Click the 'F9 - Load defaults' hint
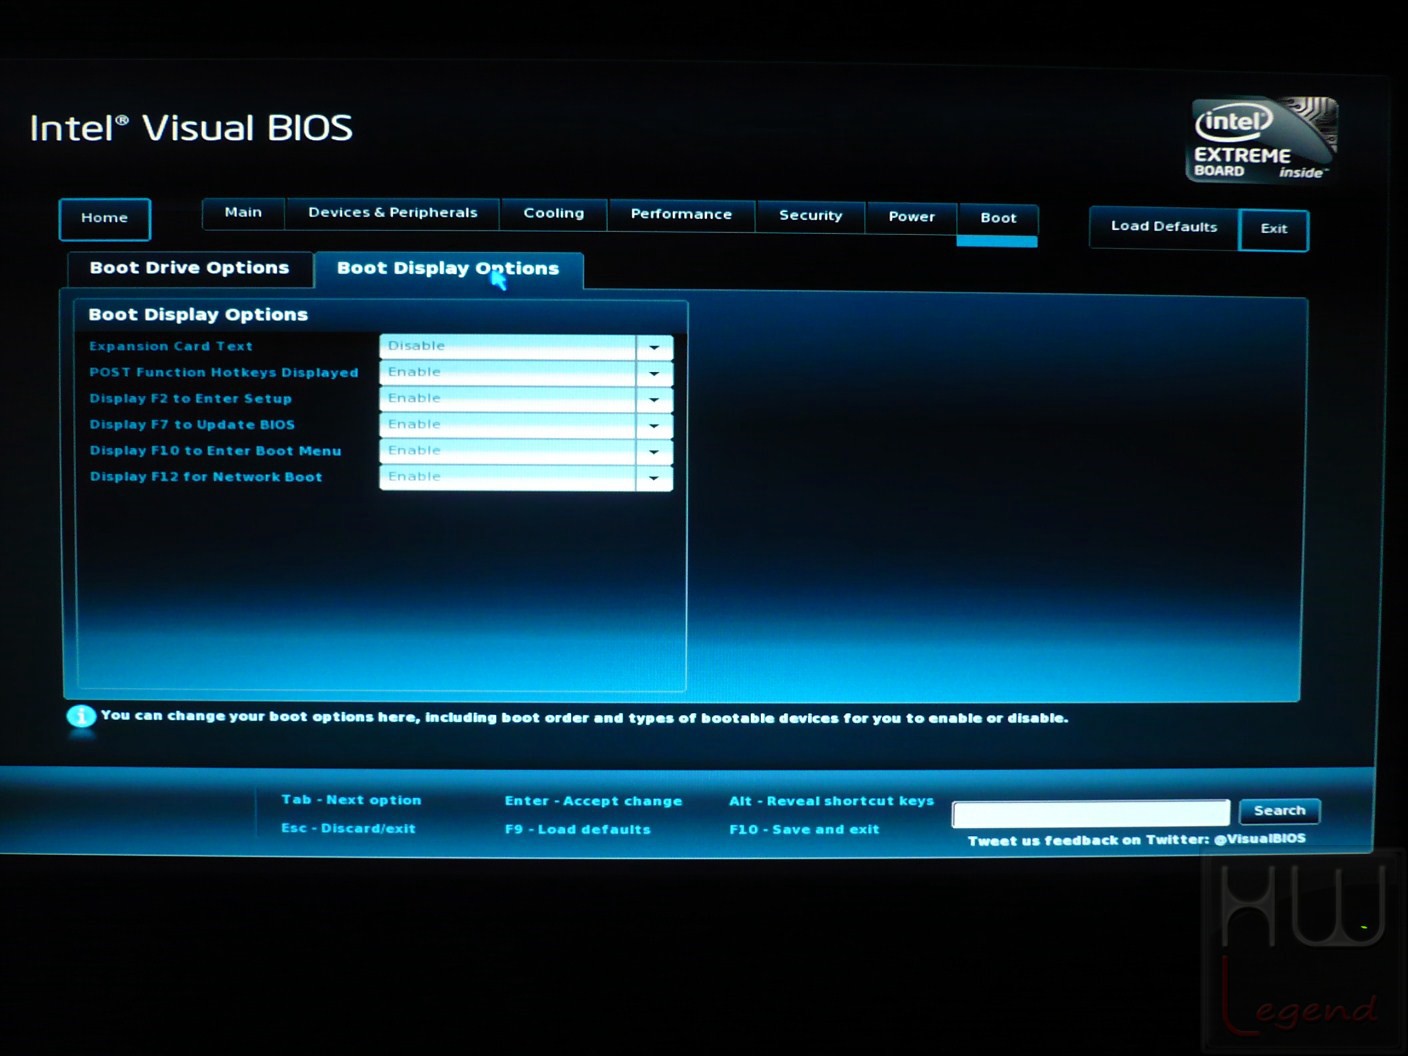 (x=578, y=829)
